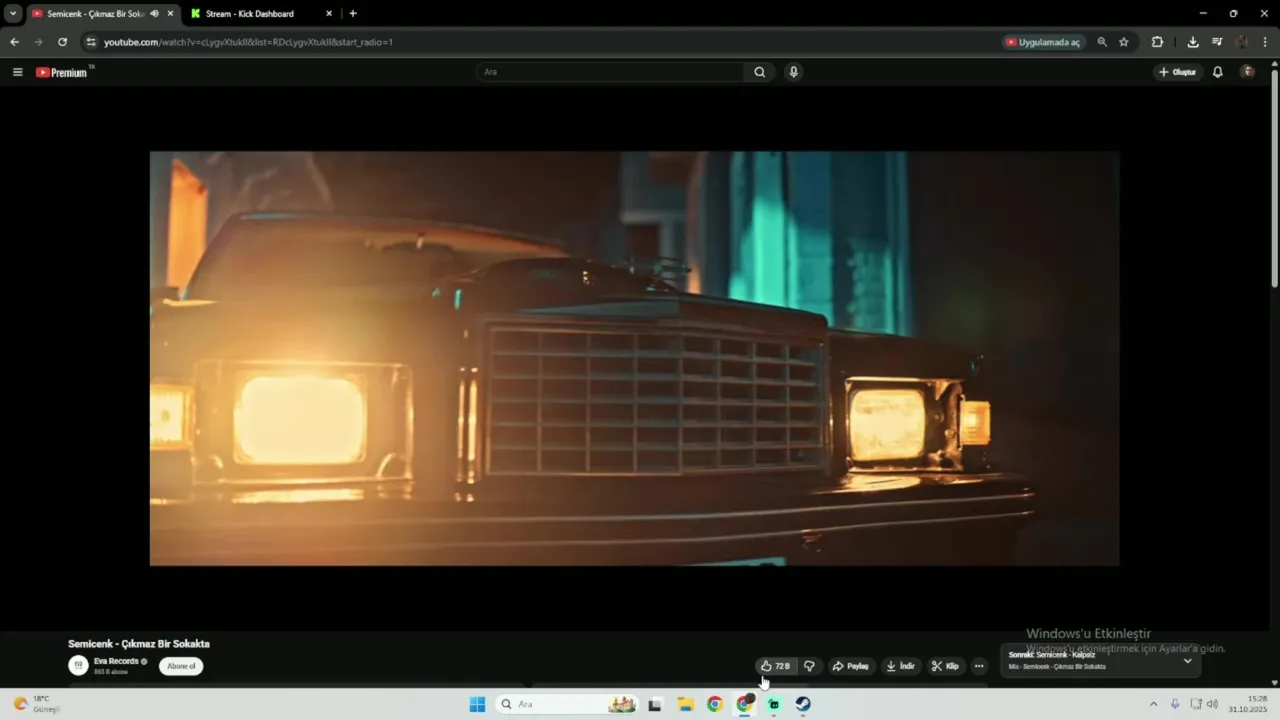The width and height of the screenshot is (1280, 720).
Task: Reload the YouTube page
Action: tap(62, 42)
